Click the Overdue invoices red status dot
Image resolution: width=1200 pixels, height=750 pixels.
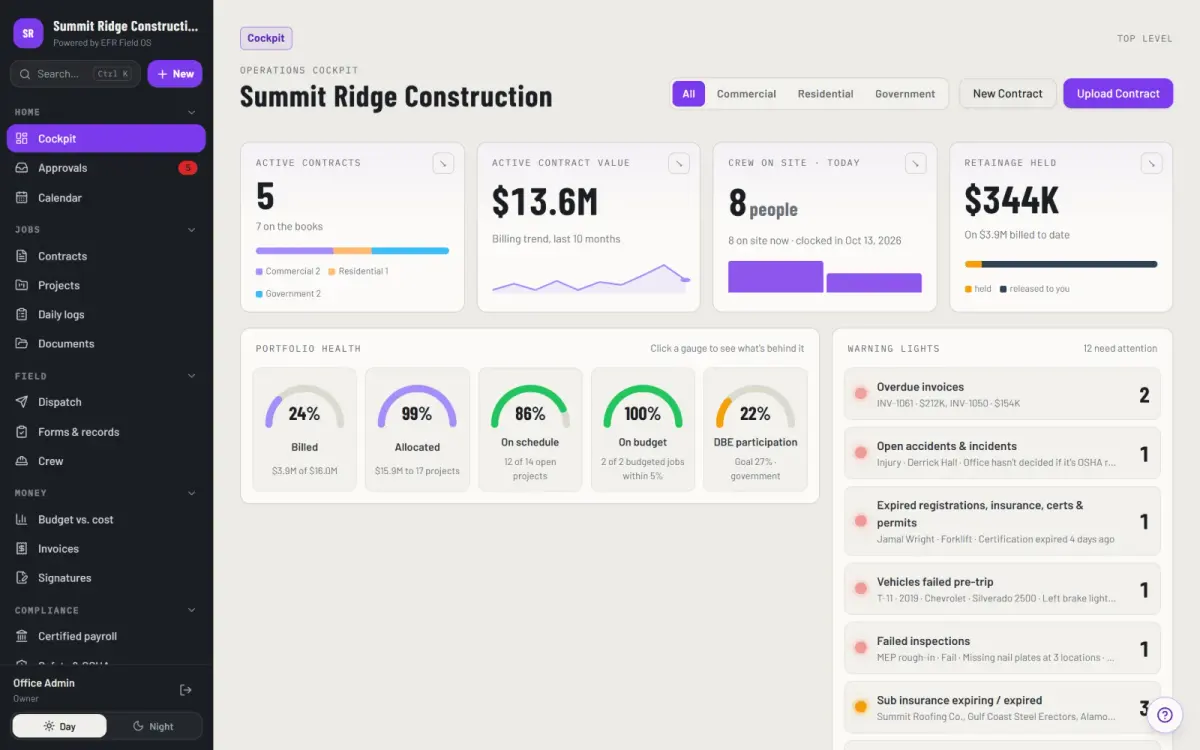coord(860,394)
